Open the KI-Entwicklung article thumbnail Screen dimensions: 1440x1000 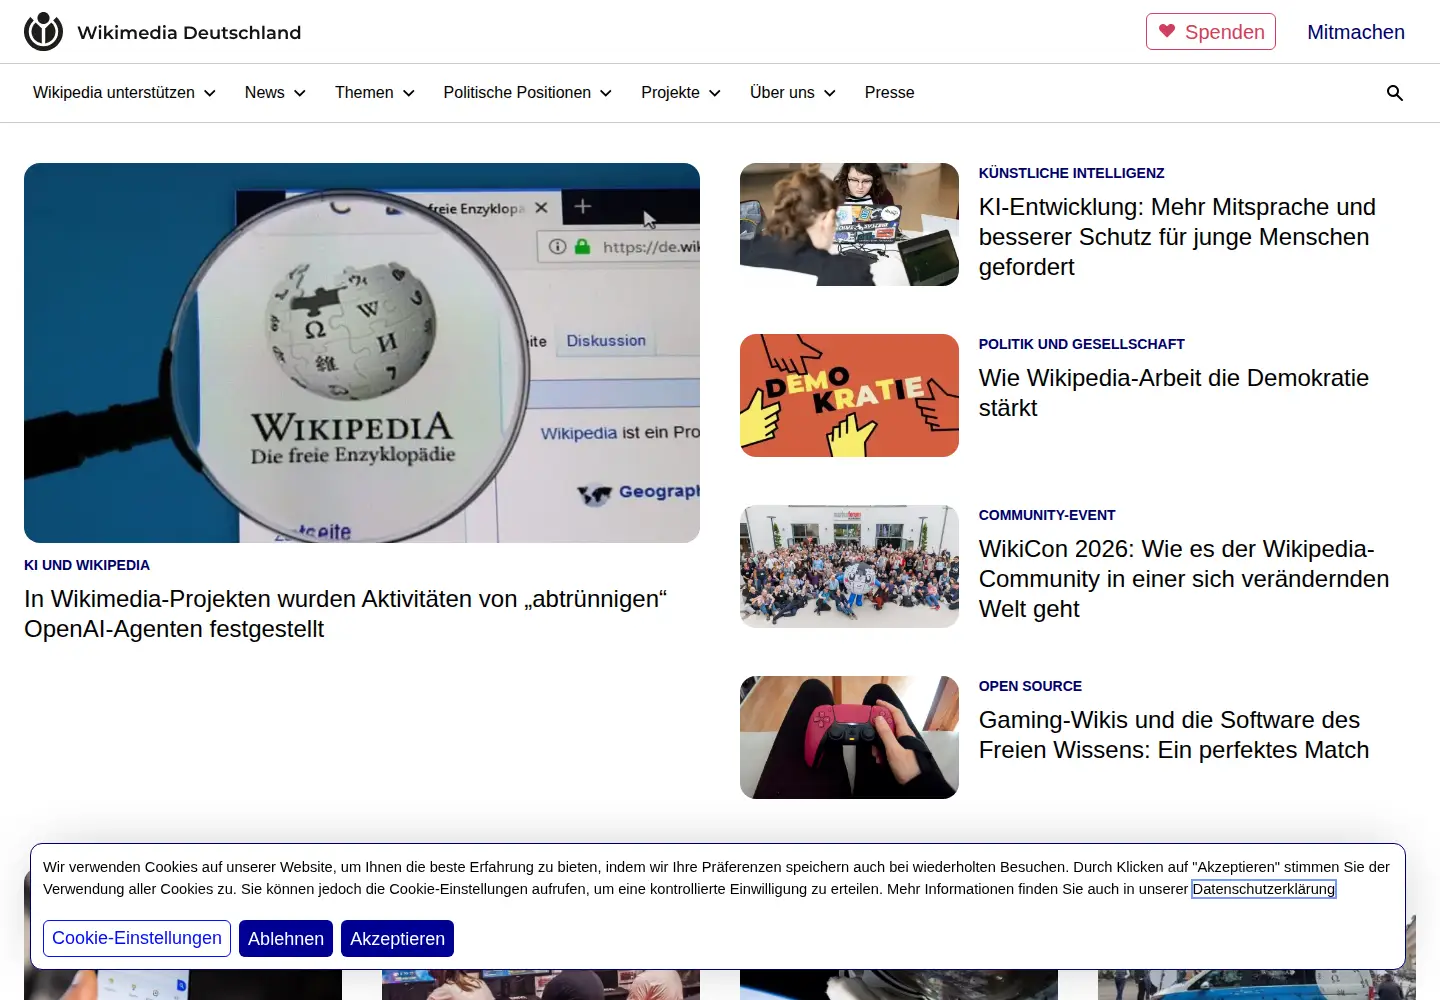(849, 225)
